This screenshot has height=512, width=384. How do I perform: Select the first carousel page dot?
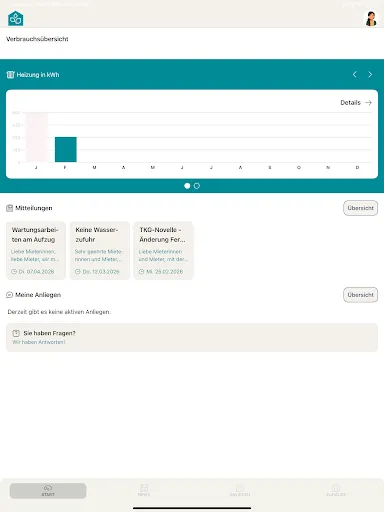tap(187, 186)
